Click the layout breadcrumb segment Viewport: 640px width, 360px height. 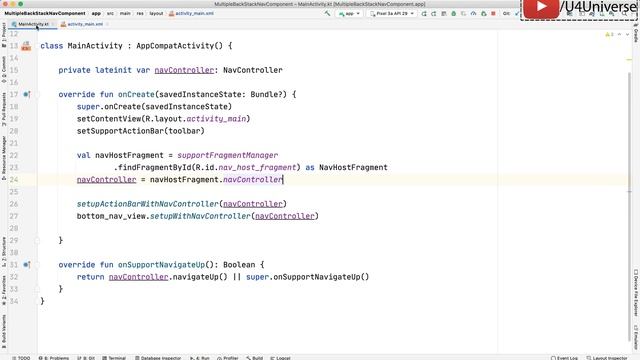click(x=156, y=13)
